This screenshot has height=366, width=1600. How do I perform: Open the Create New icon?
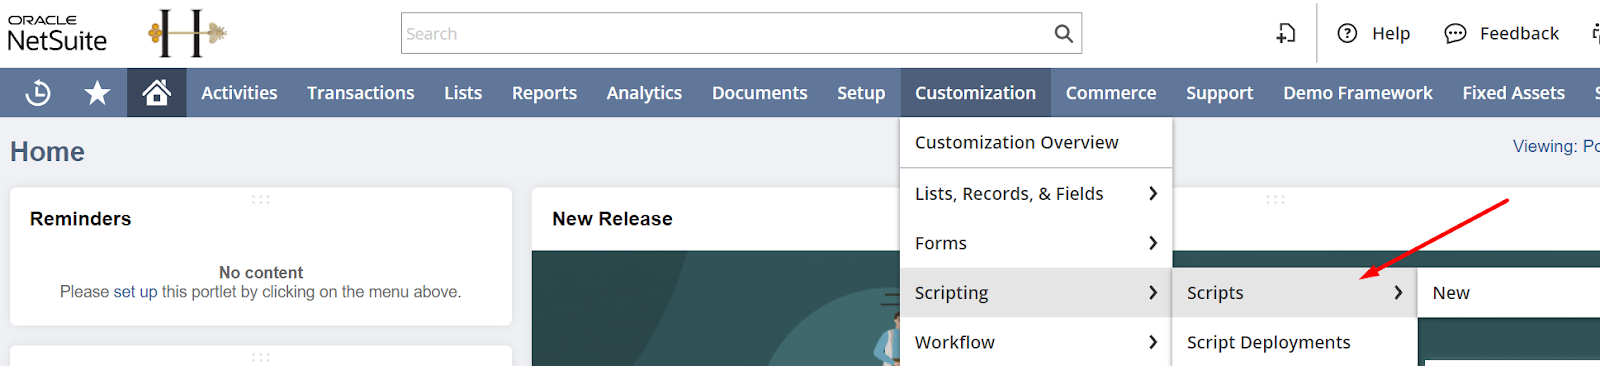tap(1286, 34)
